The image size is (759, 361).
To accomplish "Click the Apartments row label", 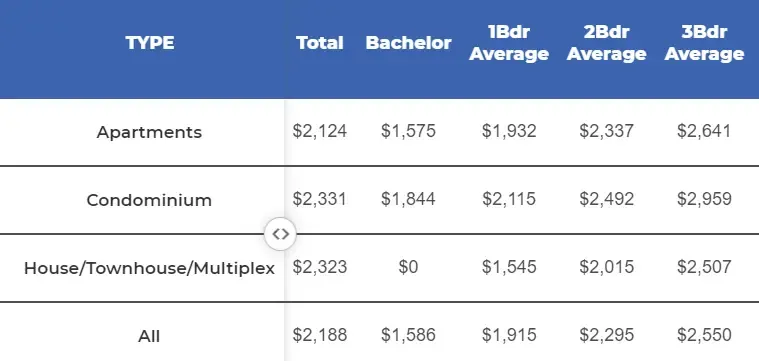I will click(x=149, y=132).
